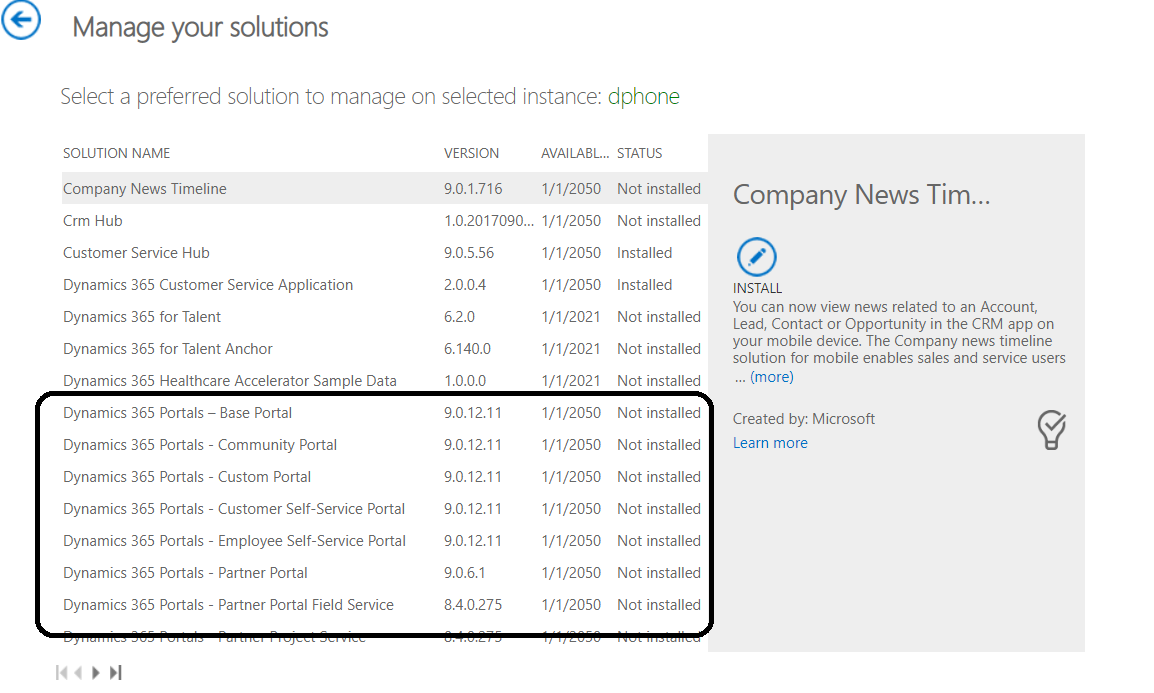Pick Dynamics 365 Portals - Community Portal

(200, 445)
